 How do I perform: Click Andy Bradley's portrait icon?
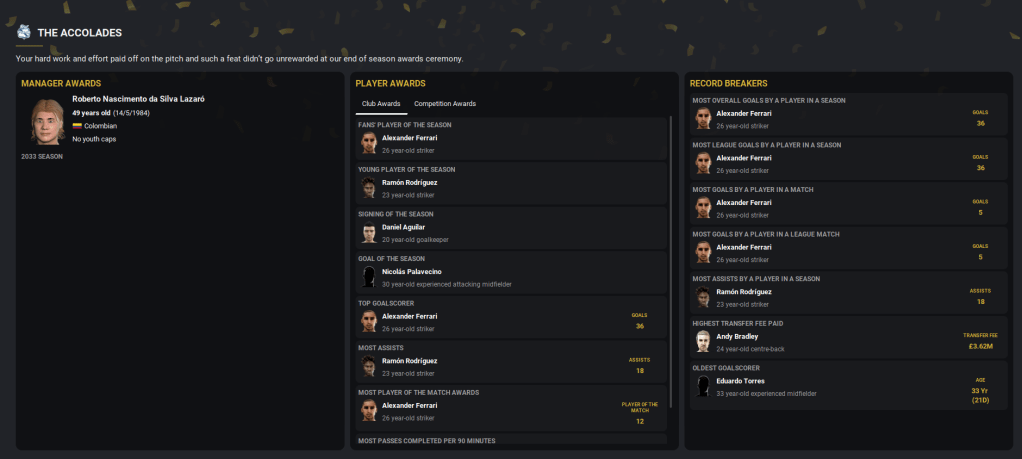point(703,342)
